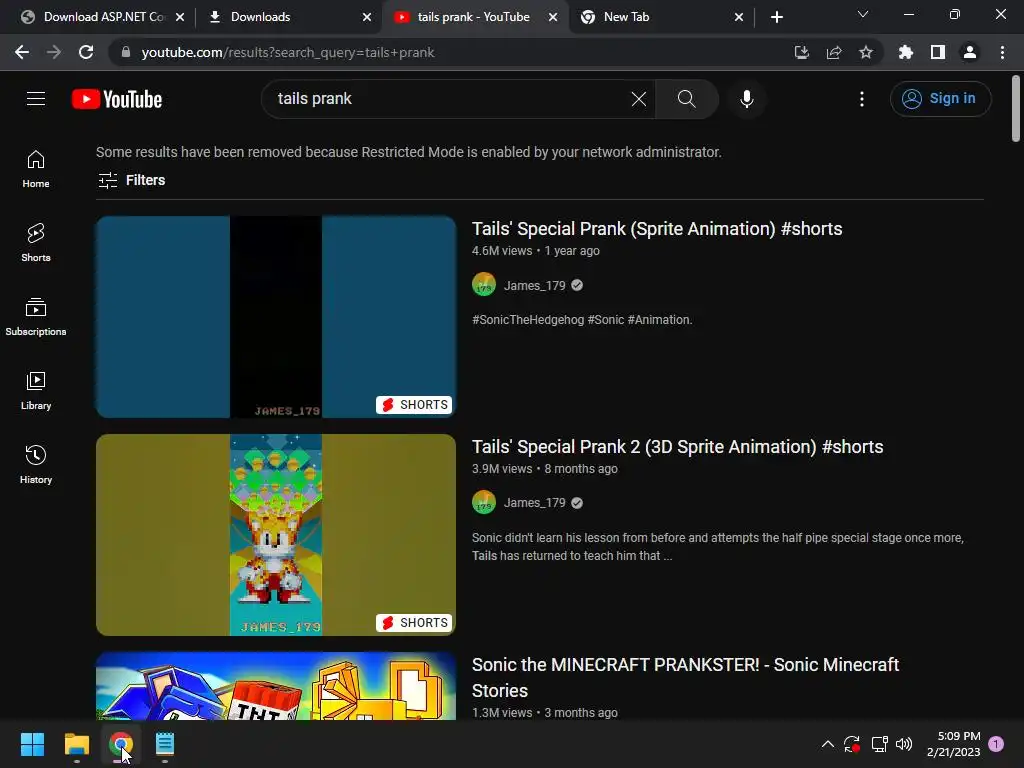The image size is (1024, 768).
Task: Open File Explorer from the taskbar
Action: pyautogui.click(x=76, y=744)
